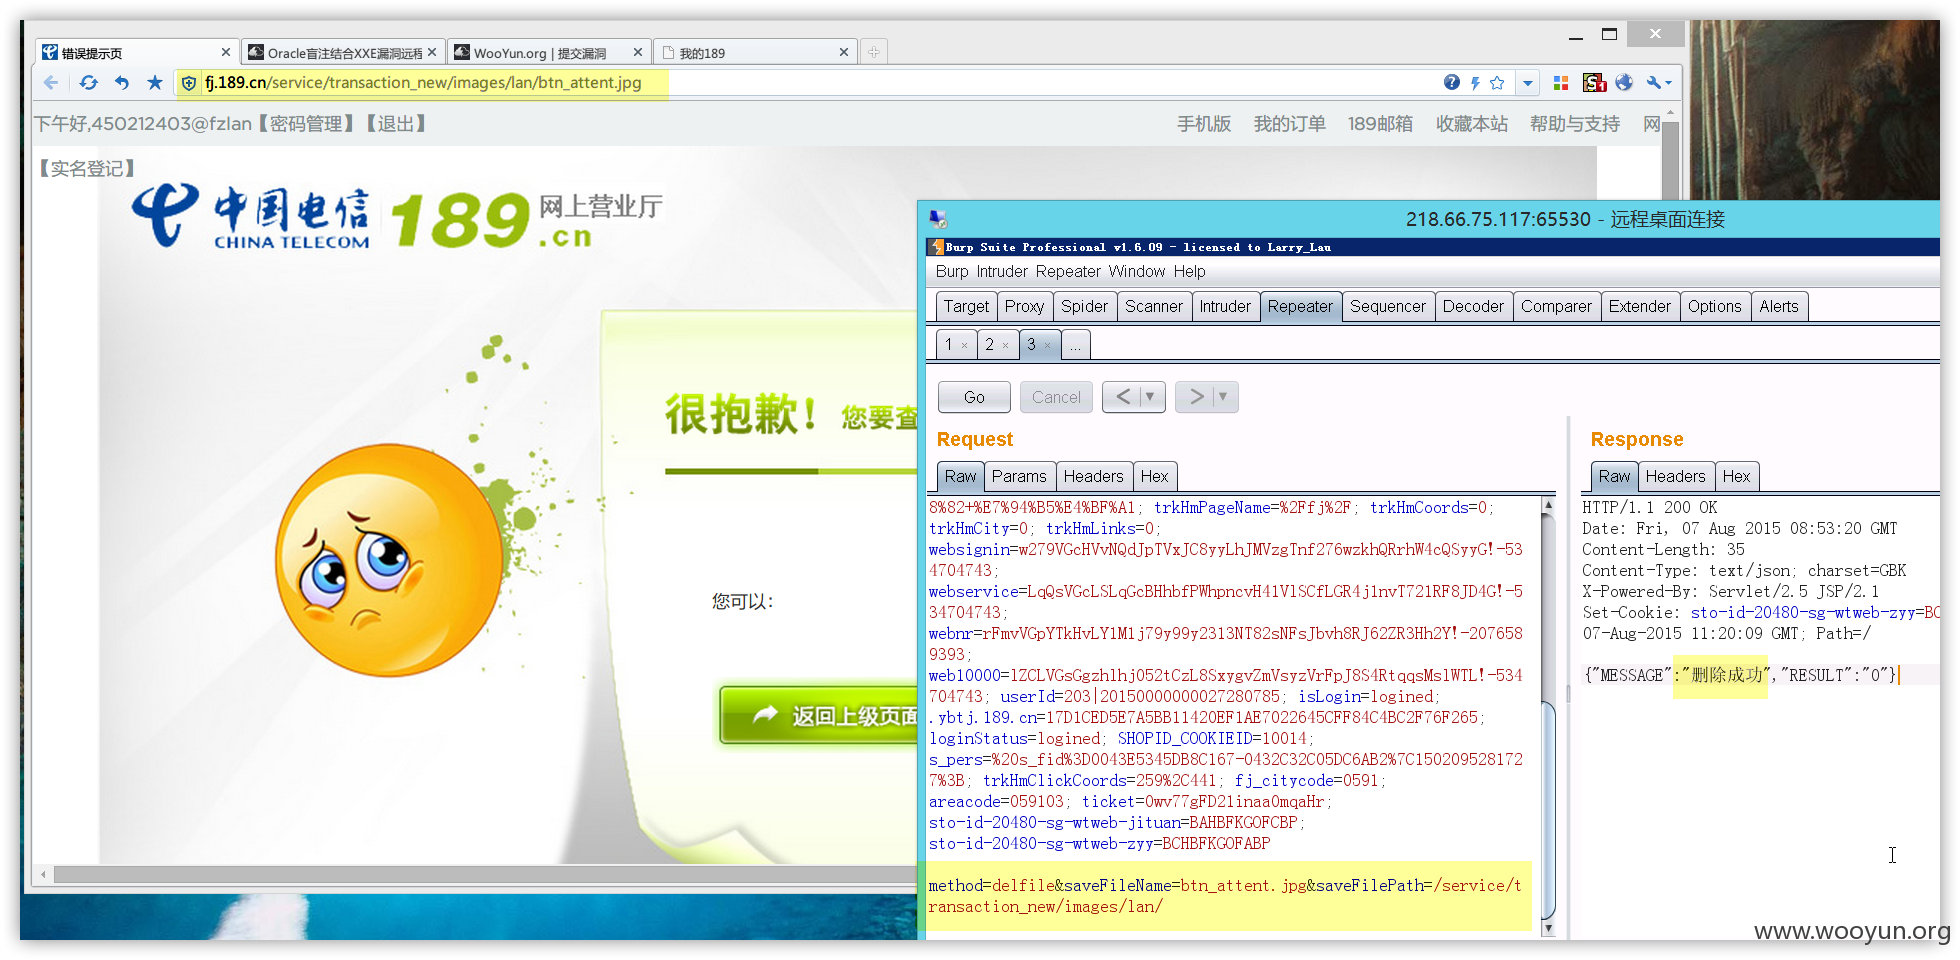Open the Help menu in Burp Suite

point(1189,271)
